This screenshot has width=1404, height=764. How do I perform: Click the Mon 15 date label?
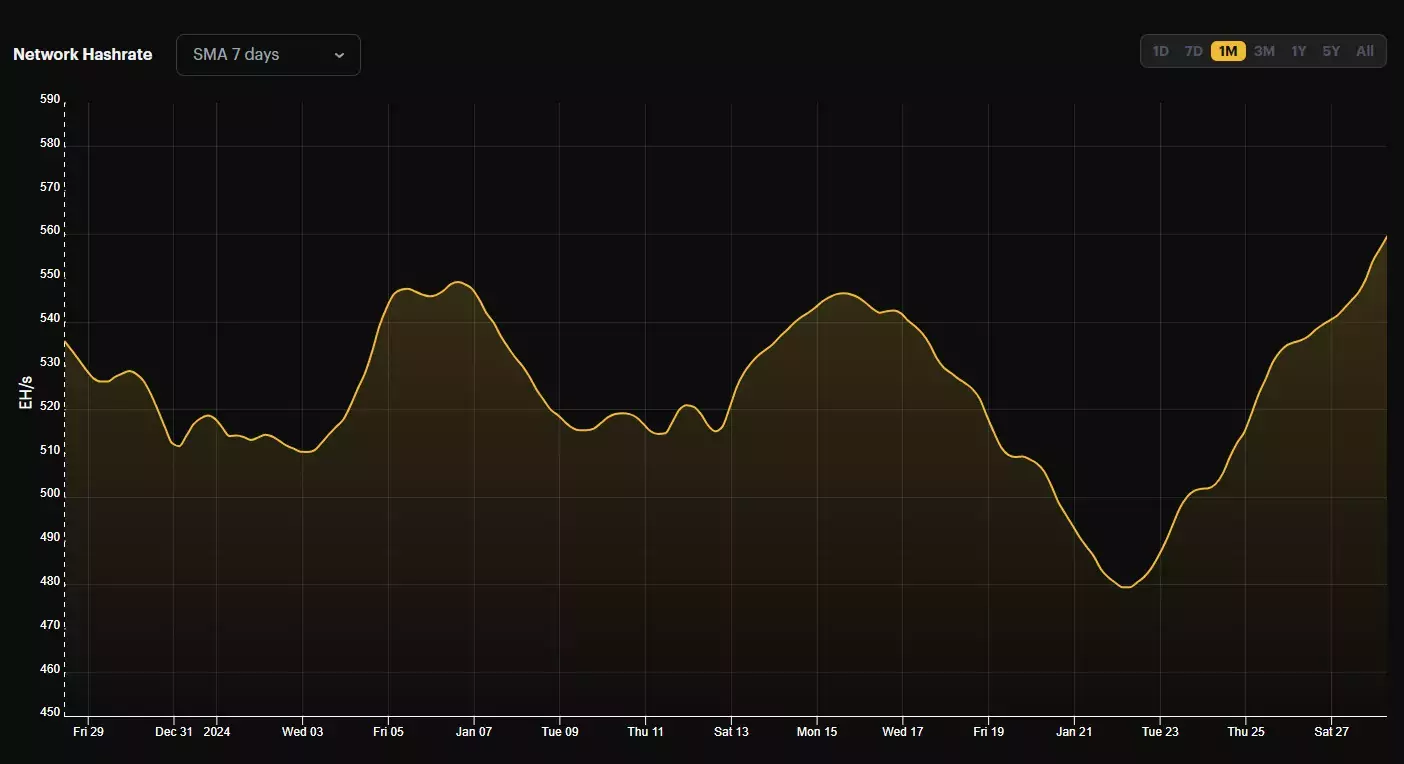pos(817,732)
